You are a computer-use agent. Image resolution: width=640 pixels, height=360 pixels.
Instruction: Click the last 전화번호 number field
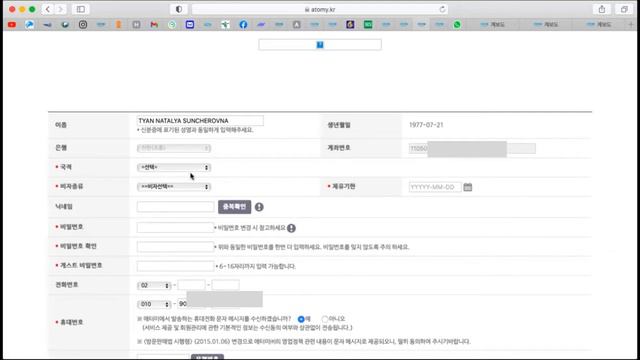coord(226,285)
